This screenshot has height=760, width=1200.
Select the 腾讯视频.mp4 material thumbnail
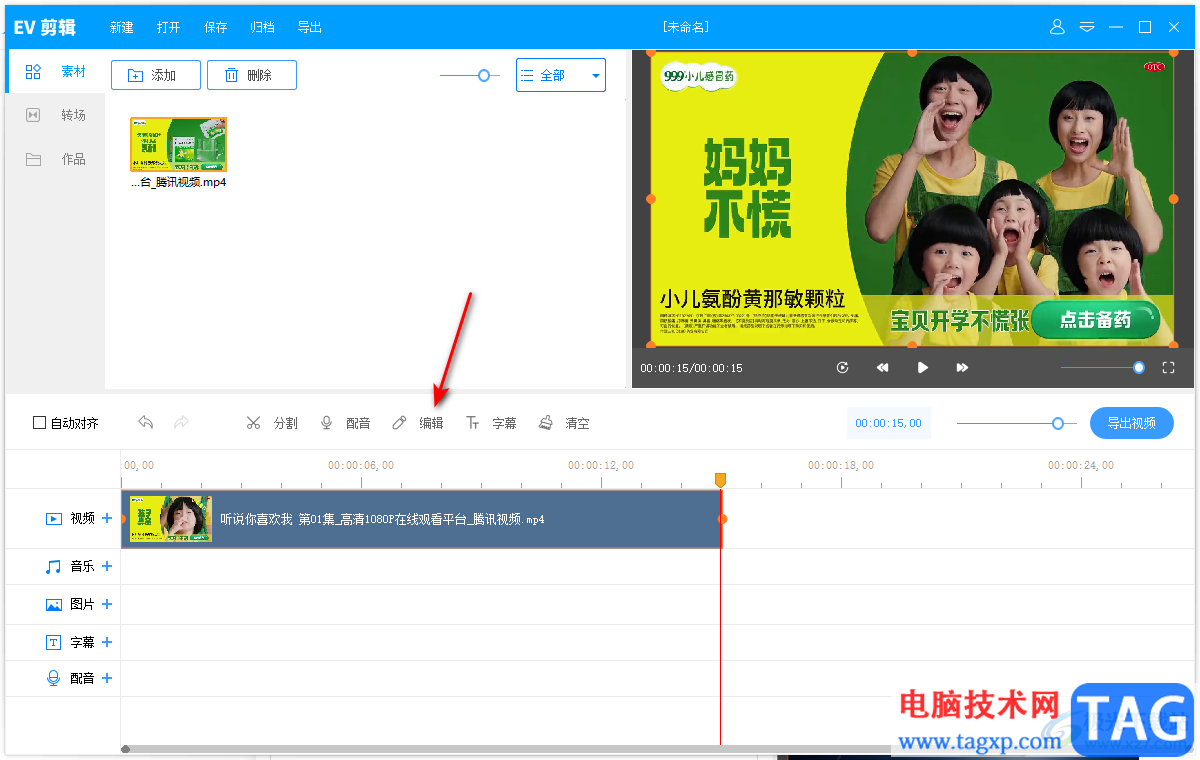click(x=178, y=145)
